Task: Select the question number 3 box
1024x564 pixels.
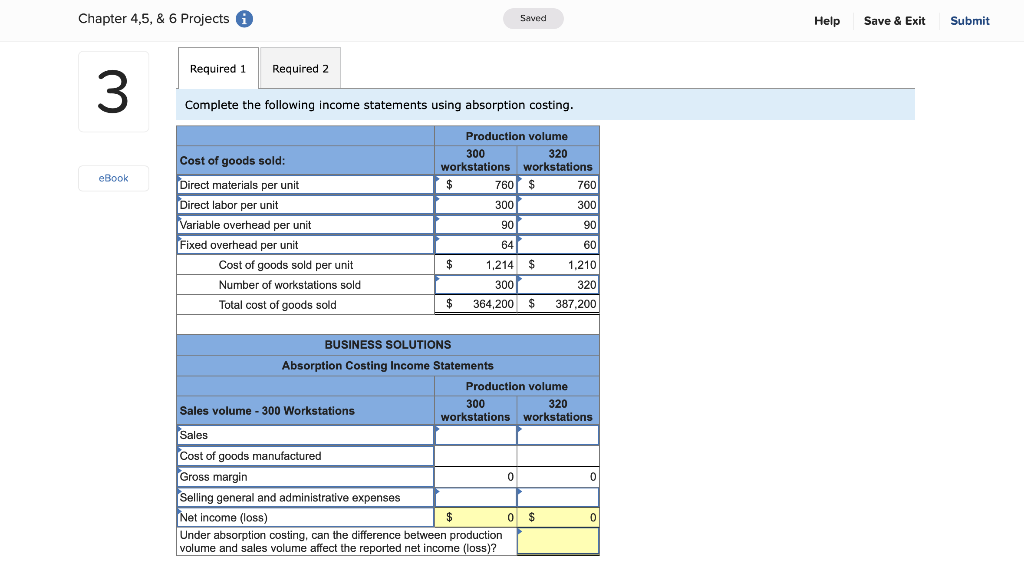Action: click(x=113, y=92)
